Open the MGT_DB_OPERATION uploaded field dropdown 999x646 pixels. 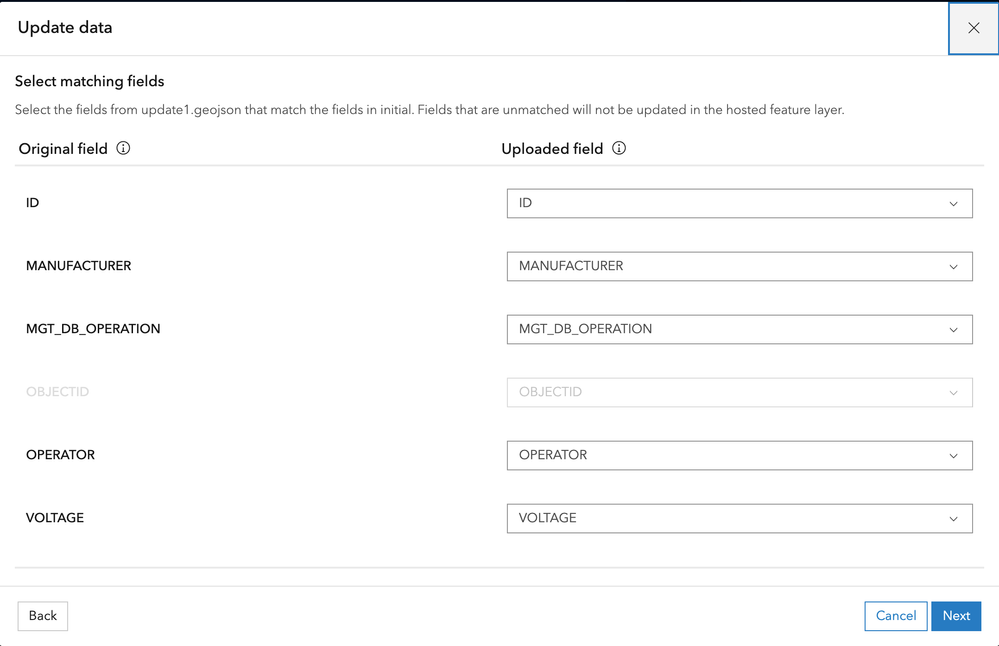tap(739, 330)
